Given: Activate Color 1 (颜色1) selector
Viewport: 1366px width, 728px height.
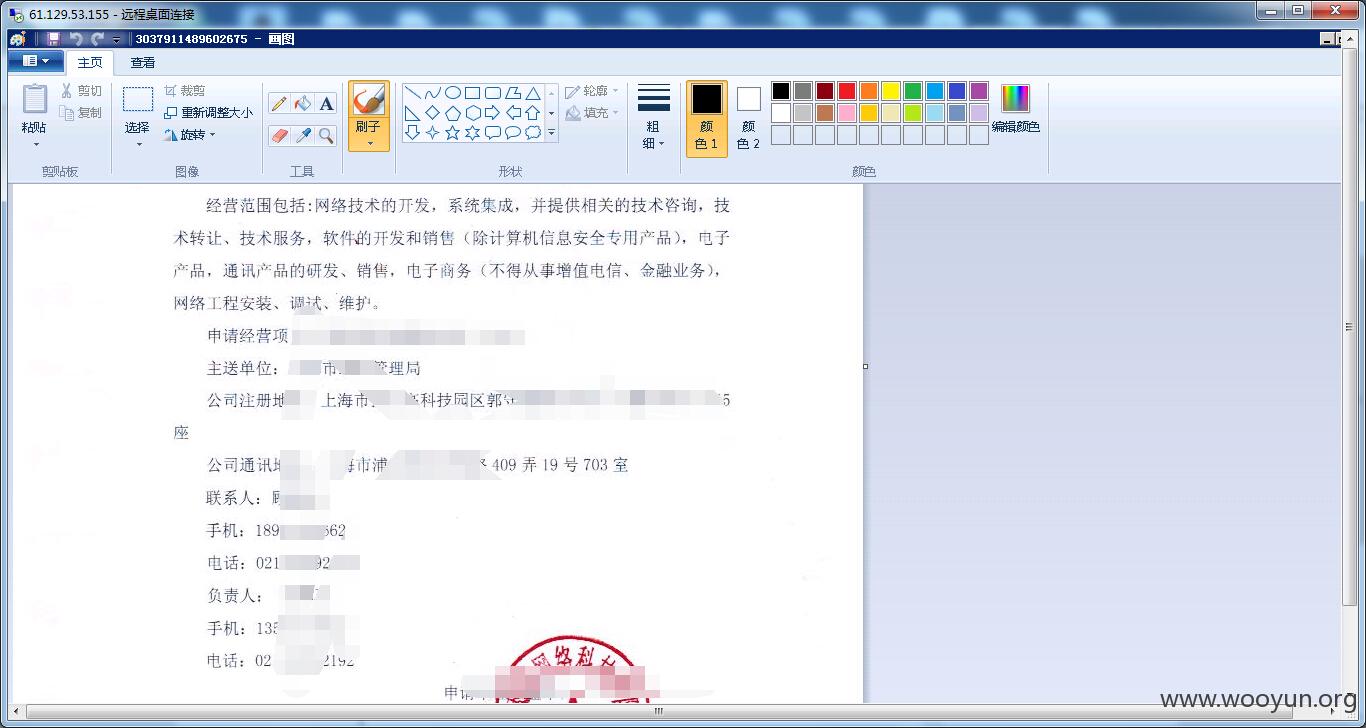Looking at the screenshot, I should [706, 118].
